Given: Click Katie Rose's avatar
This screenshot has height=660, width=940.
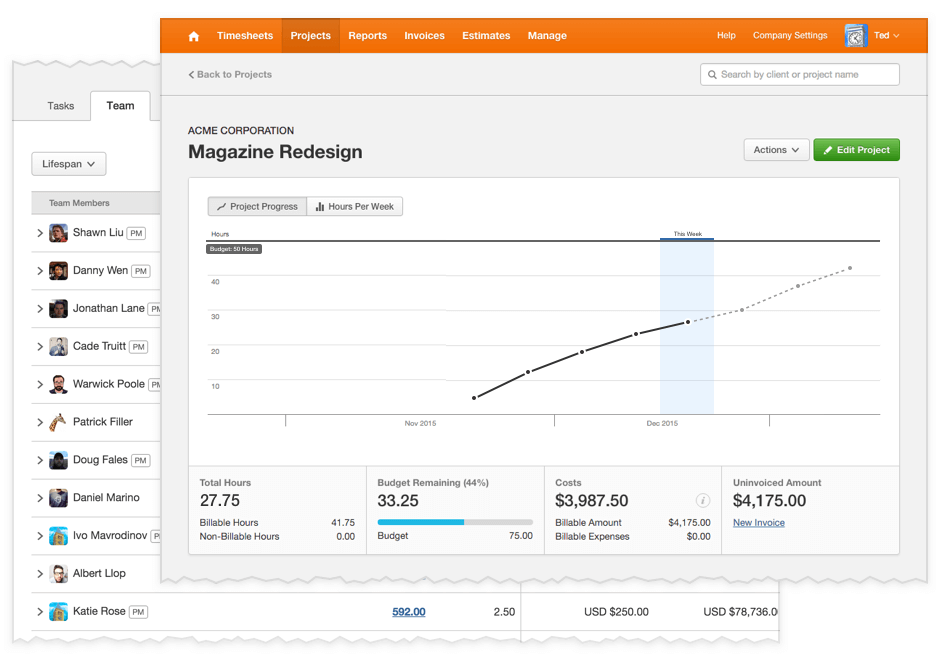Looking at the screenshot, I should (58, 611).
